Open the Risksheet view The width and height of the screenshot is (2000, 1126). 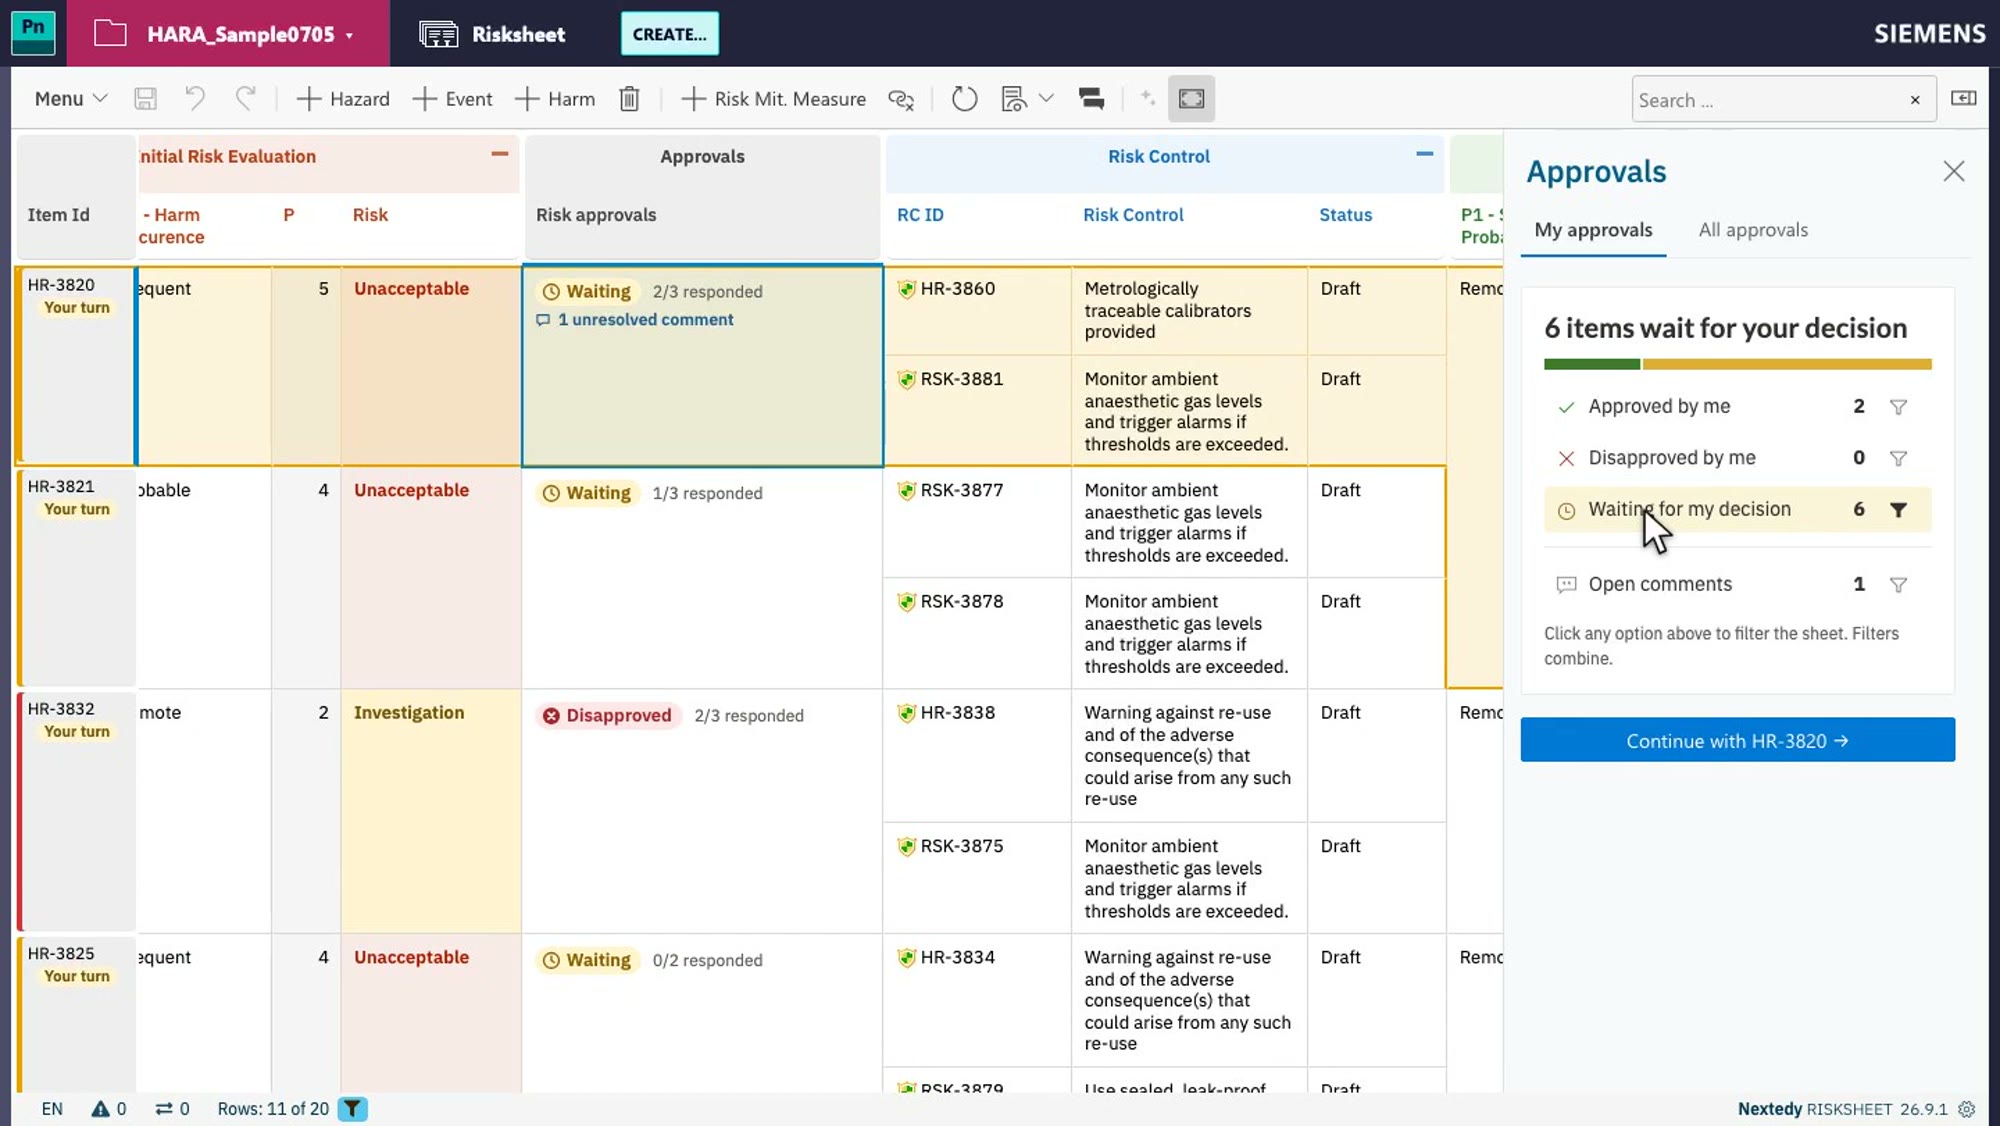point(493,34)
